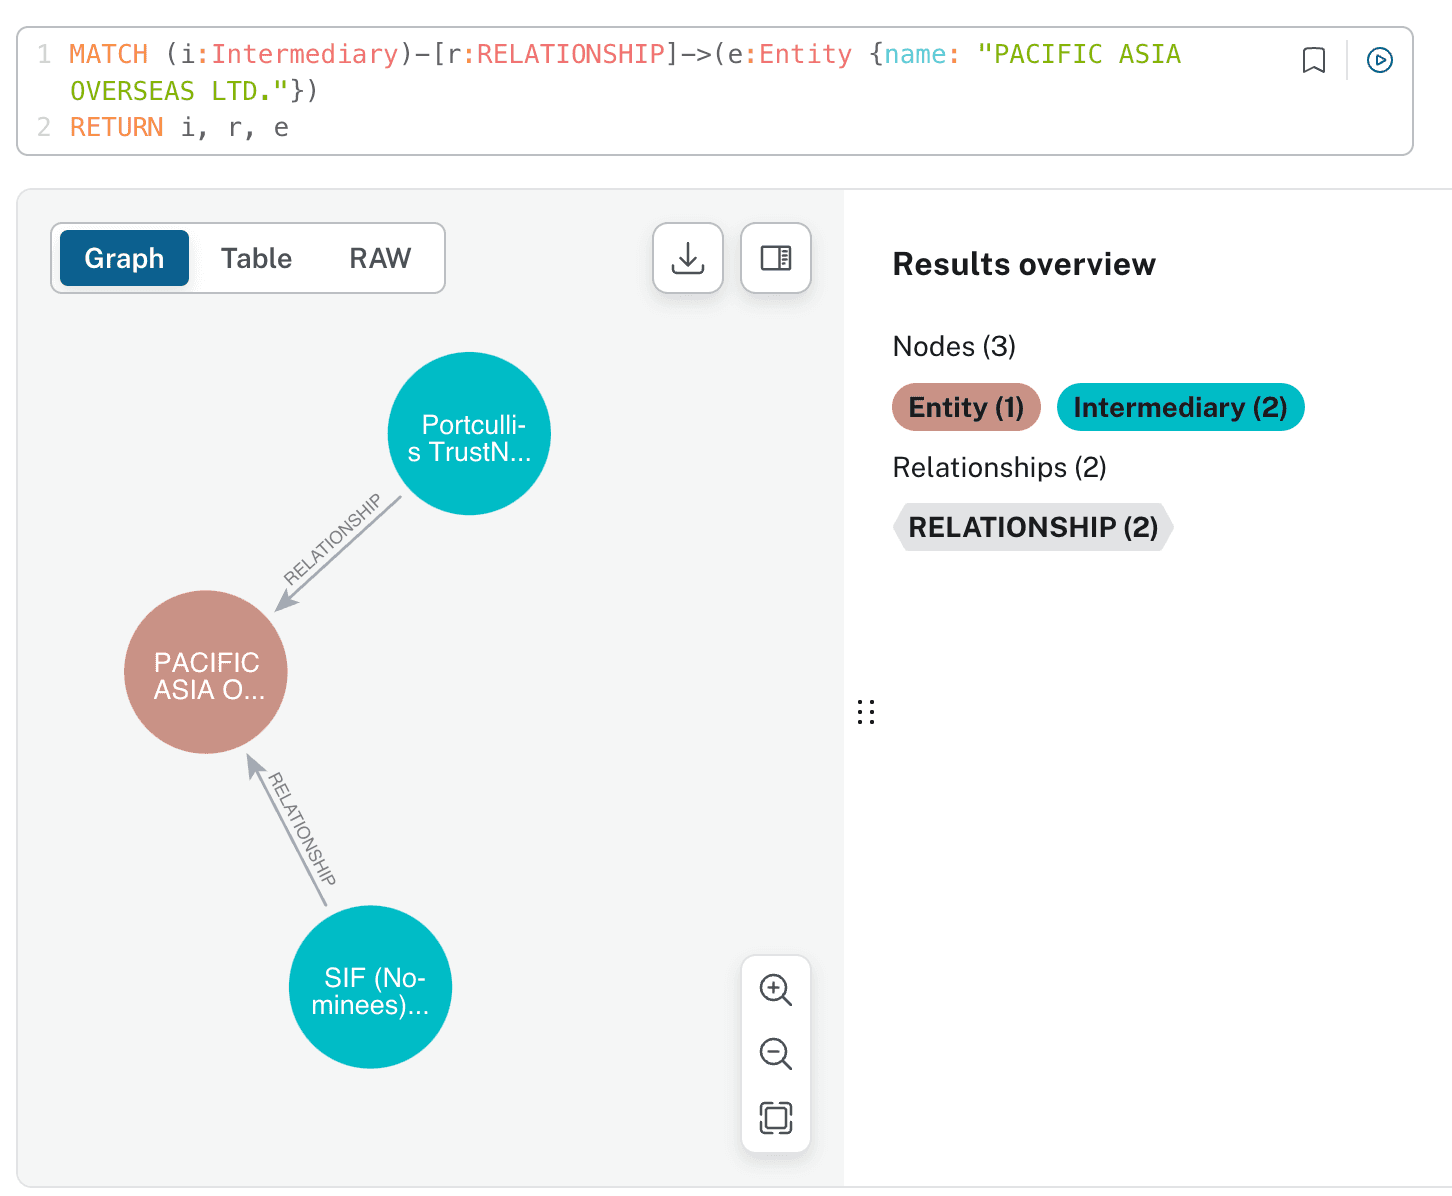Screen dimensions: 1452x1196
Task: Click the Intermediary (2) label badge
Action: [1180, 407]
